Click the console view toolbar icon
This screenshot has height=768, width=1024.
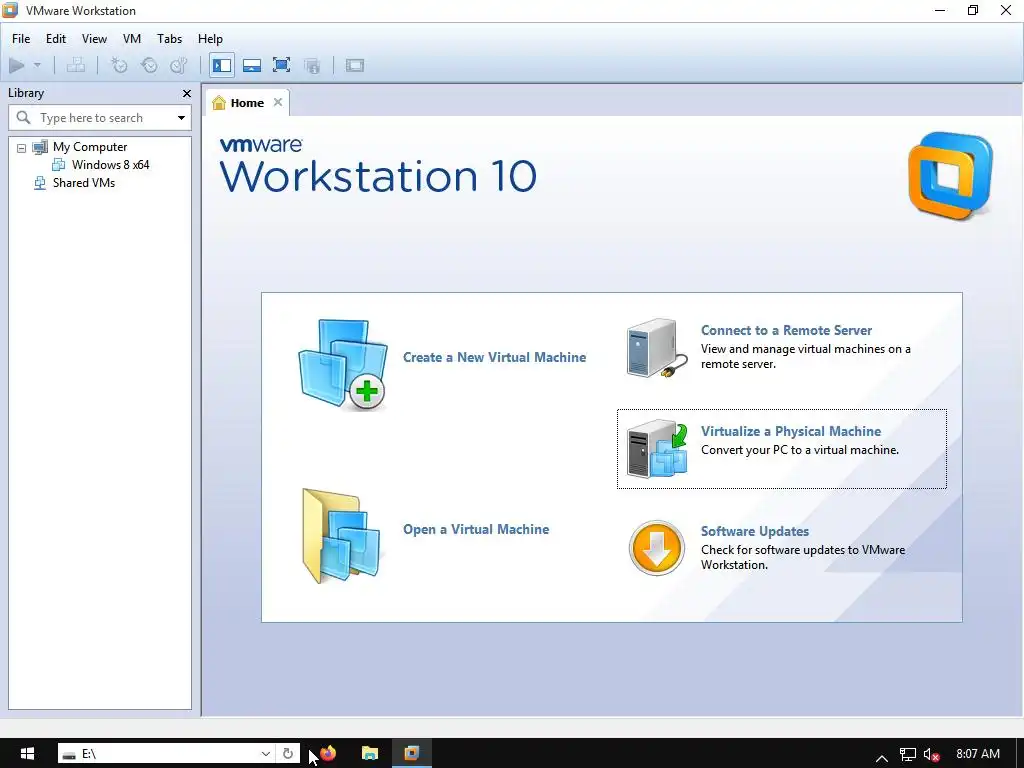click(x=355, y=65)
